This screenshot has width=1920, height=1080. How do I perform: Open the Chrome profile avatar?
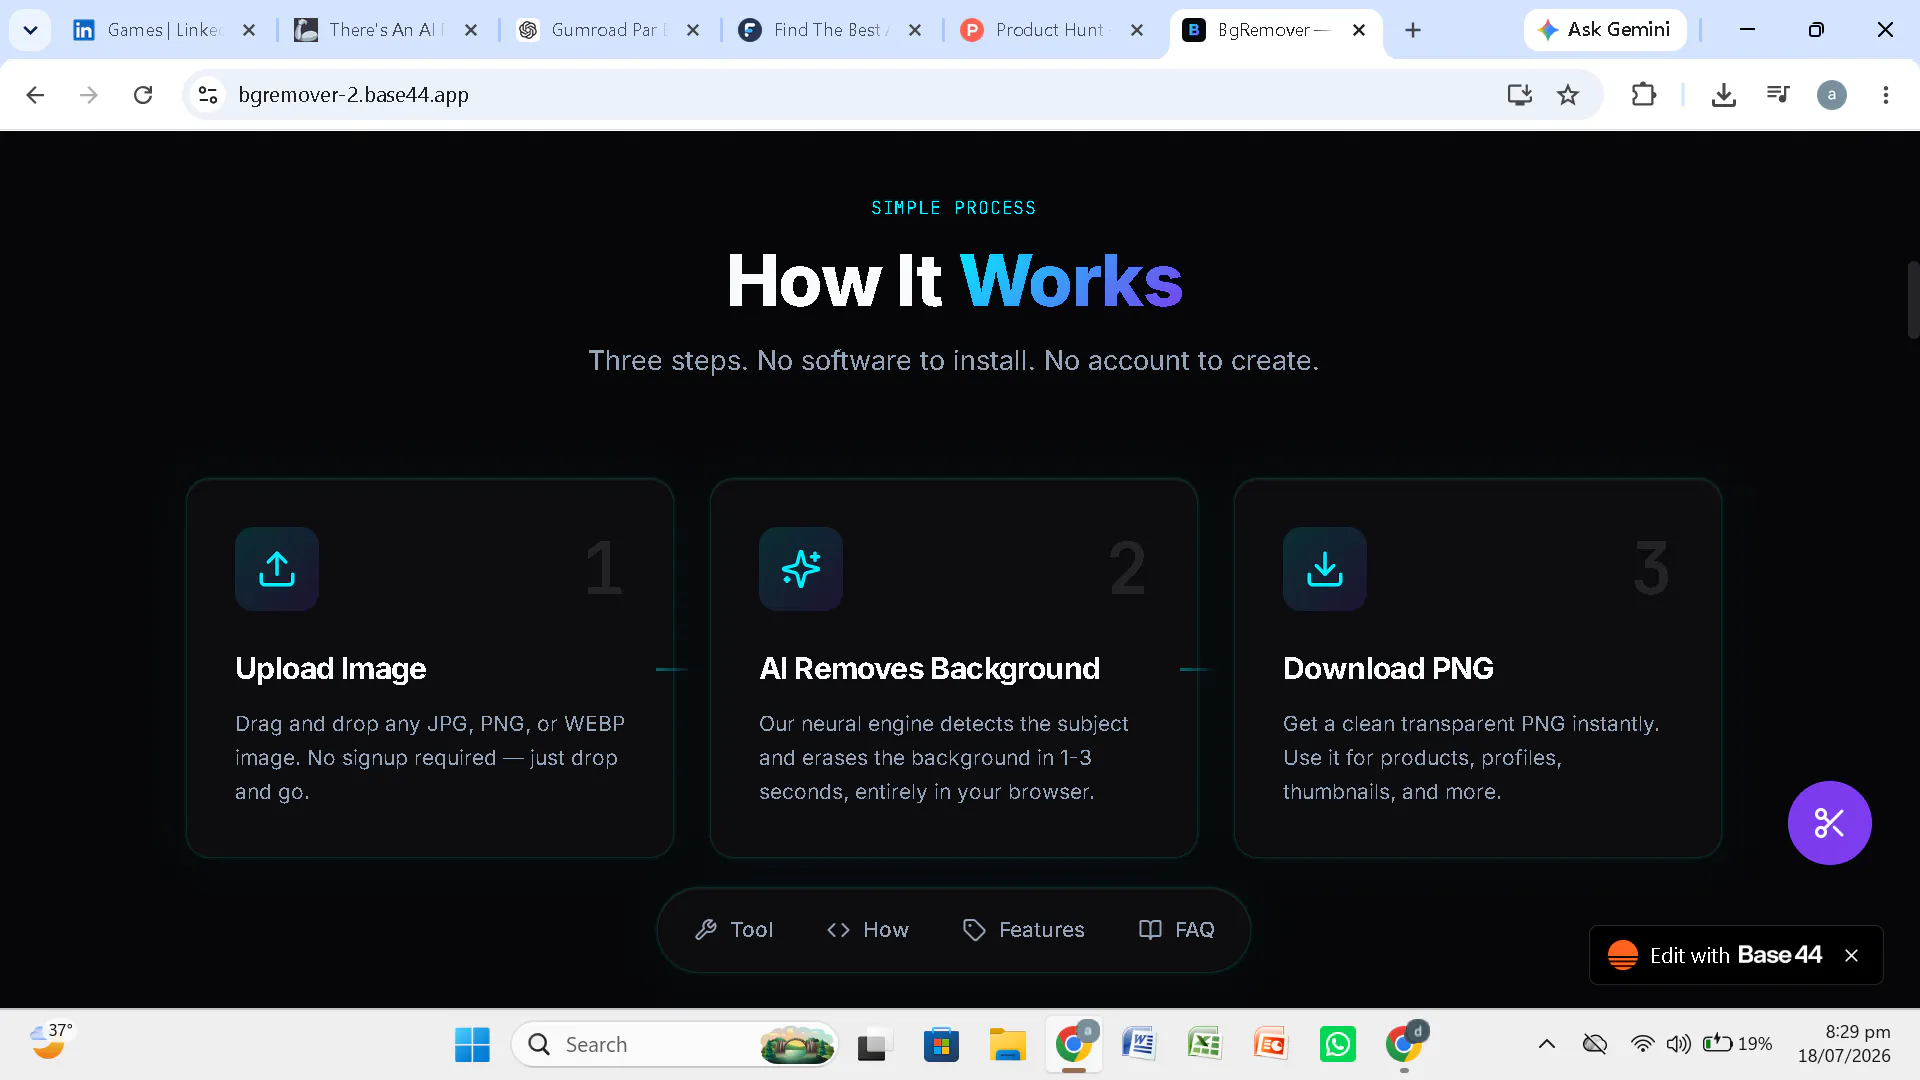point(1832,95)
